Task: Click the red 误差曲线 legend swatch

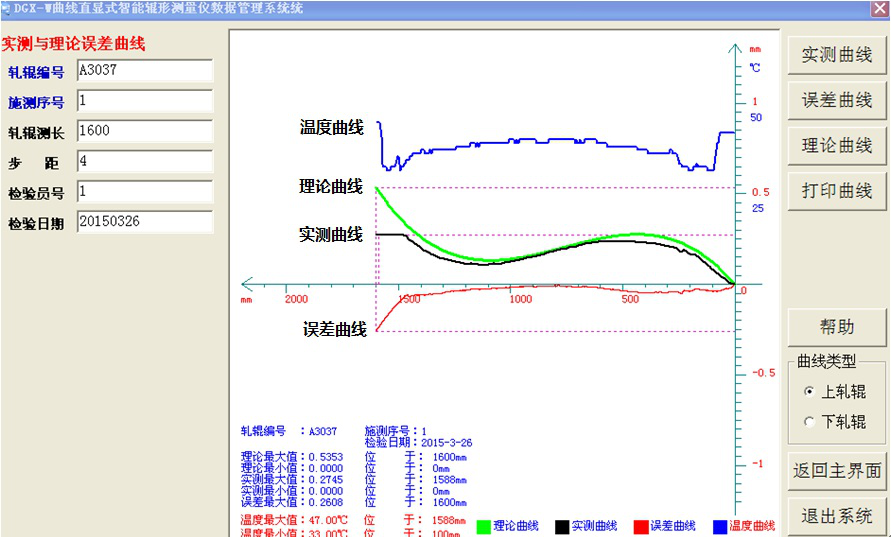Action: pos(640,526)
